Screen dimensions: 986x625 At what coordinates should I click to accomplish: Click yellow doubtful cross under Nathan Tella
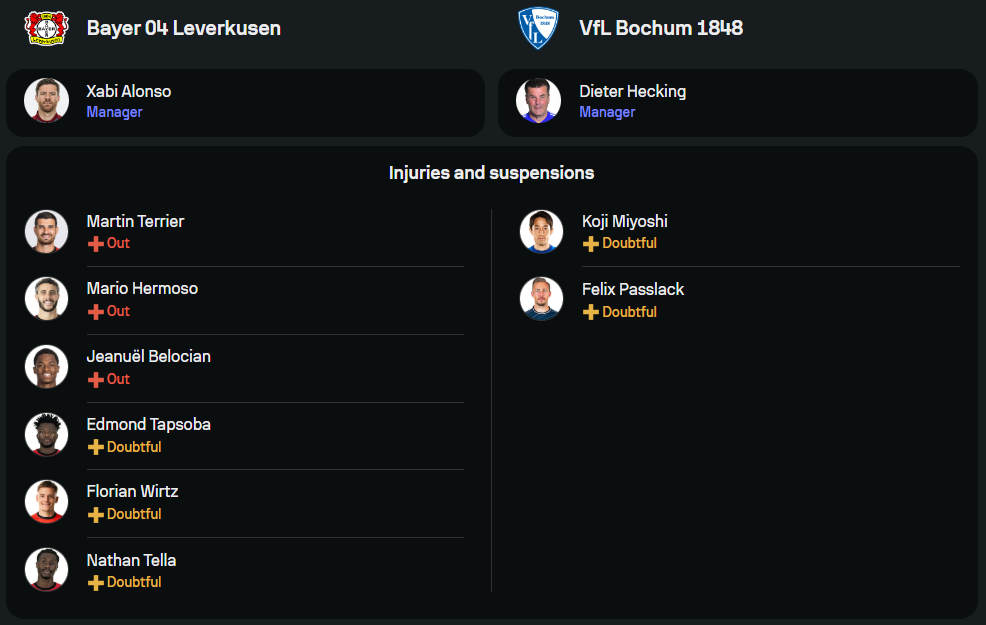(96, 582)
